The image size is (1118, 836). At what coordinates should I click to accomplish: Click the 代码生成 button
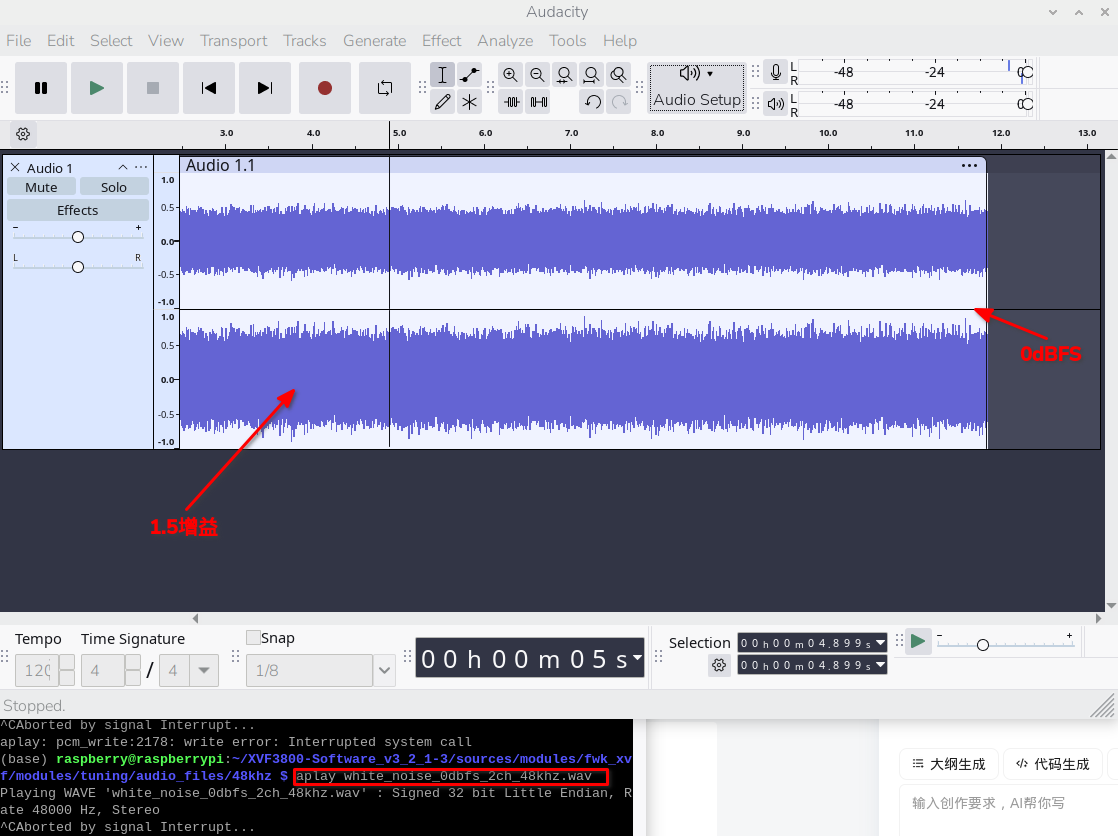click(x=1053, y=764)
